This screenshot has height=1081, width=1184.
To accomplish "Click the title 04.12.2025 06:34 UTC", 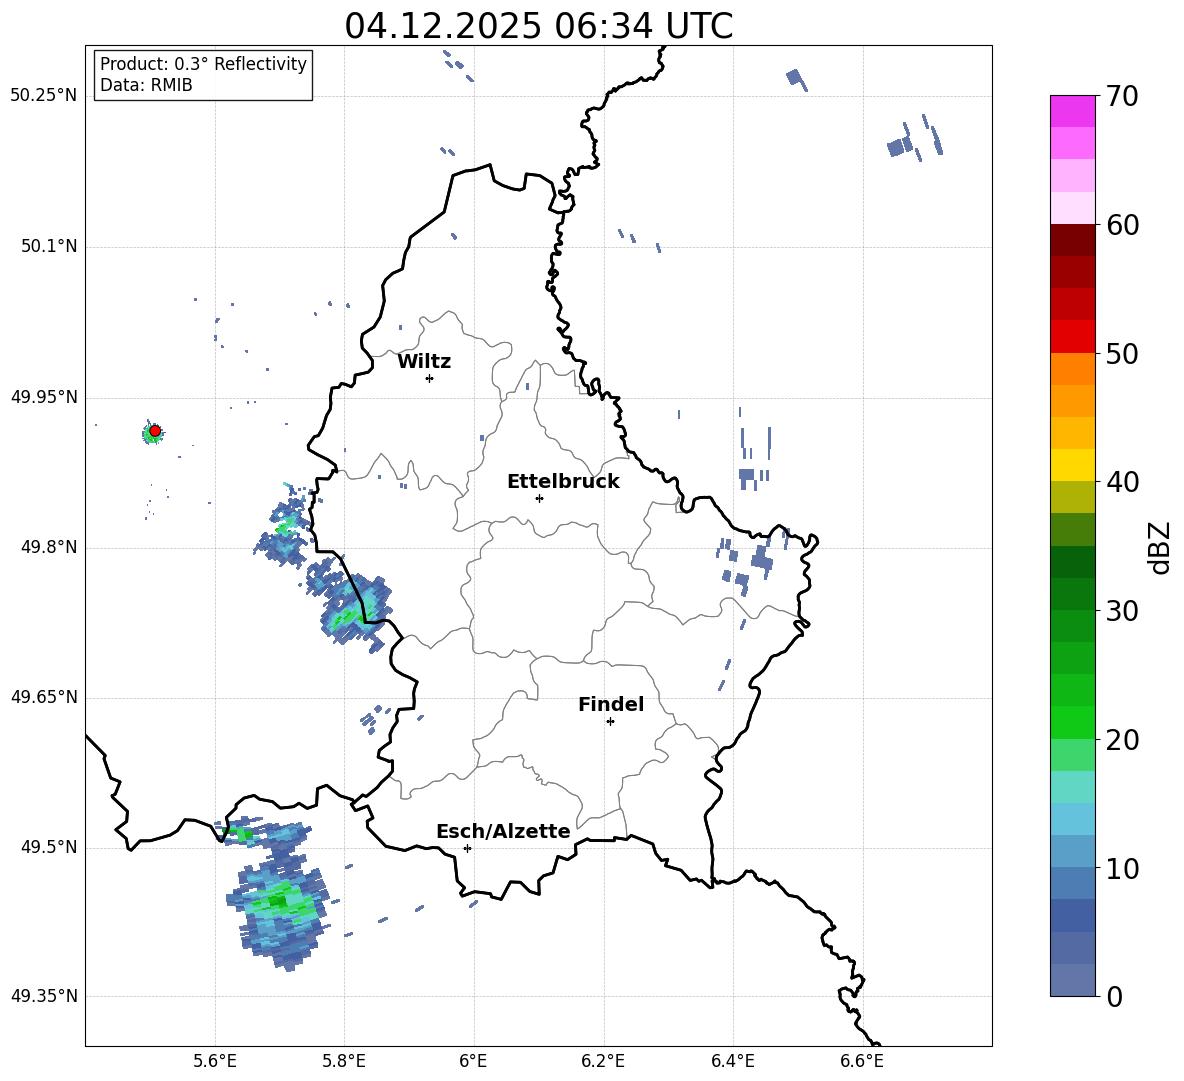I will [538, 26].
